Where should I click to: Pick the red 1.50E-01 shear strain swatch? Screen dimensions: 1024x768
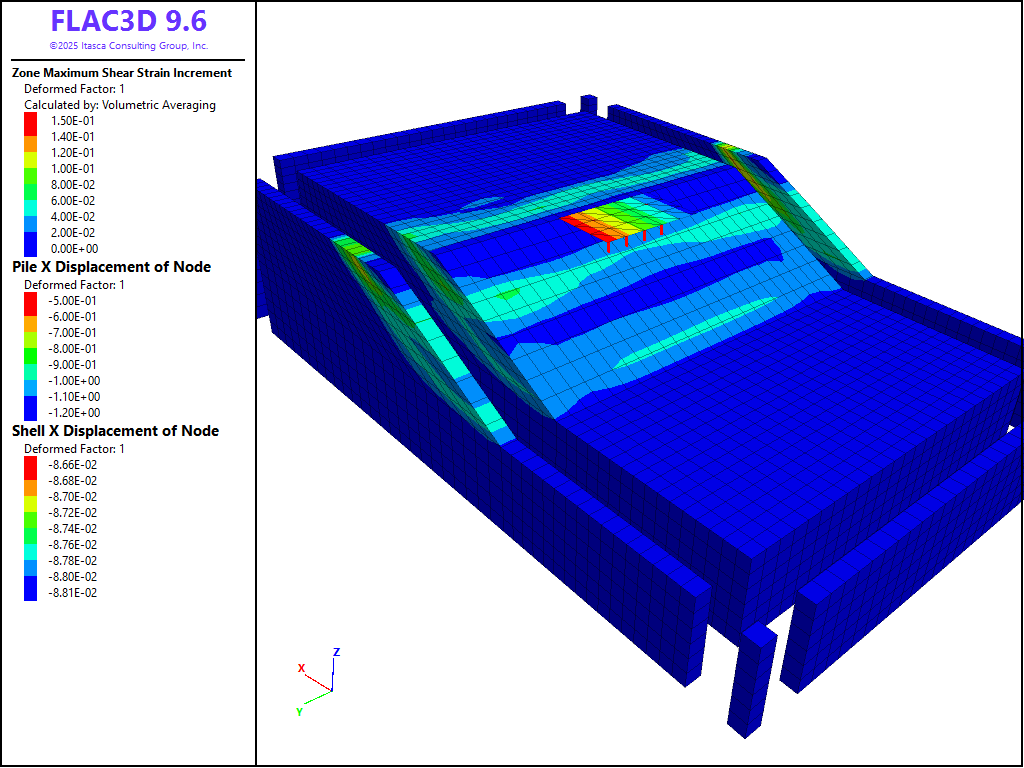coord(30,120)
